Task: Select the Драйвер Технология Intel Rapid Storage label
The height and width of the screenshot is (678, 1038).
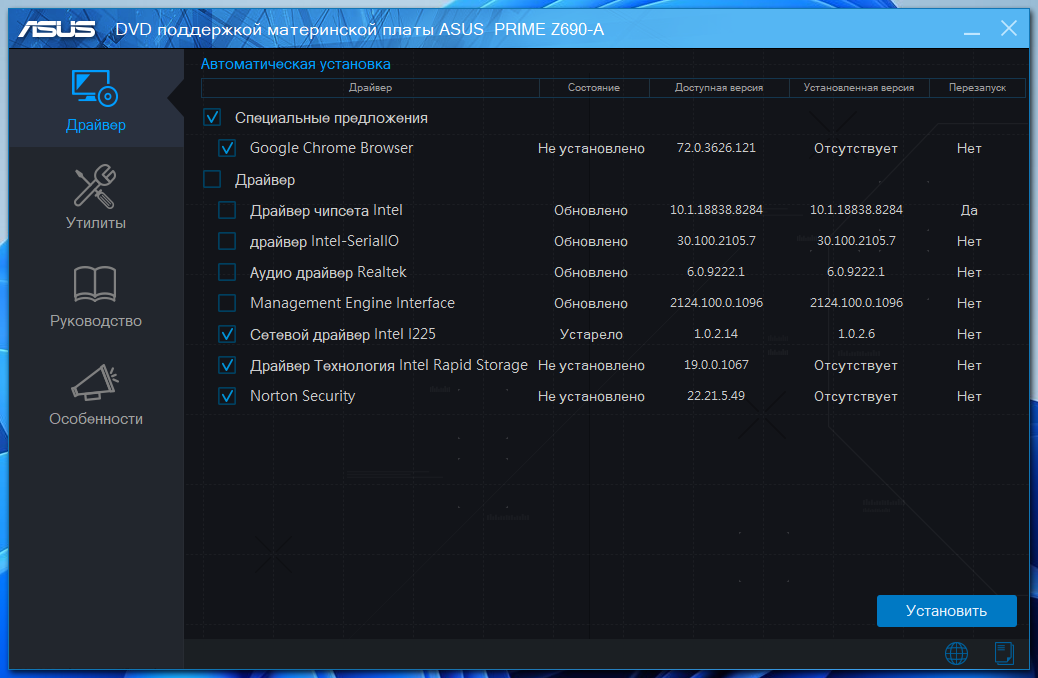Action: (x=389, y=365)
